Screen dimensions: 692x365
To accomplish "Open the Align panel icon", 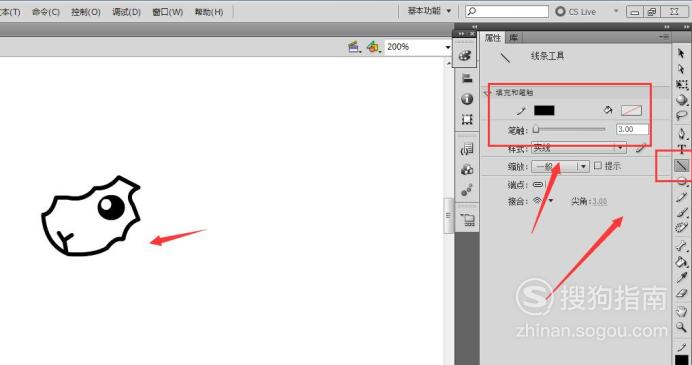I will tap(467, 79).
